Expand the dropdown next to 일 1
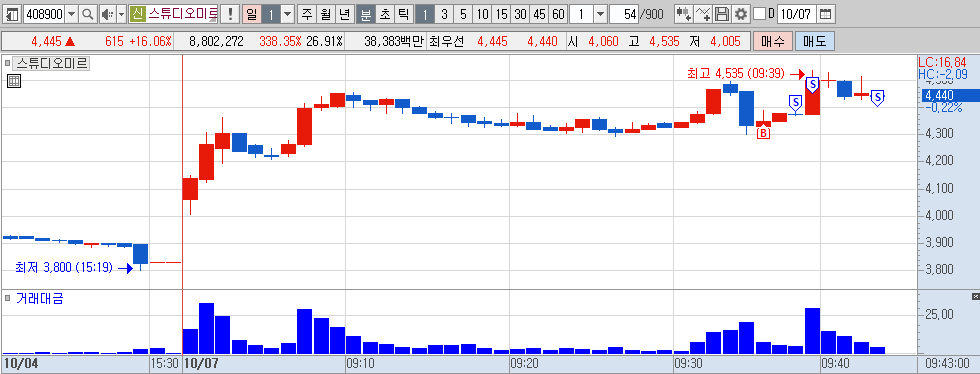Viewport: 980px width, 374px height. 287,13
